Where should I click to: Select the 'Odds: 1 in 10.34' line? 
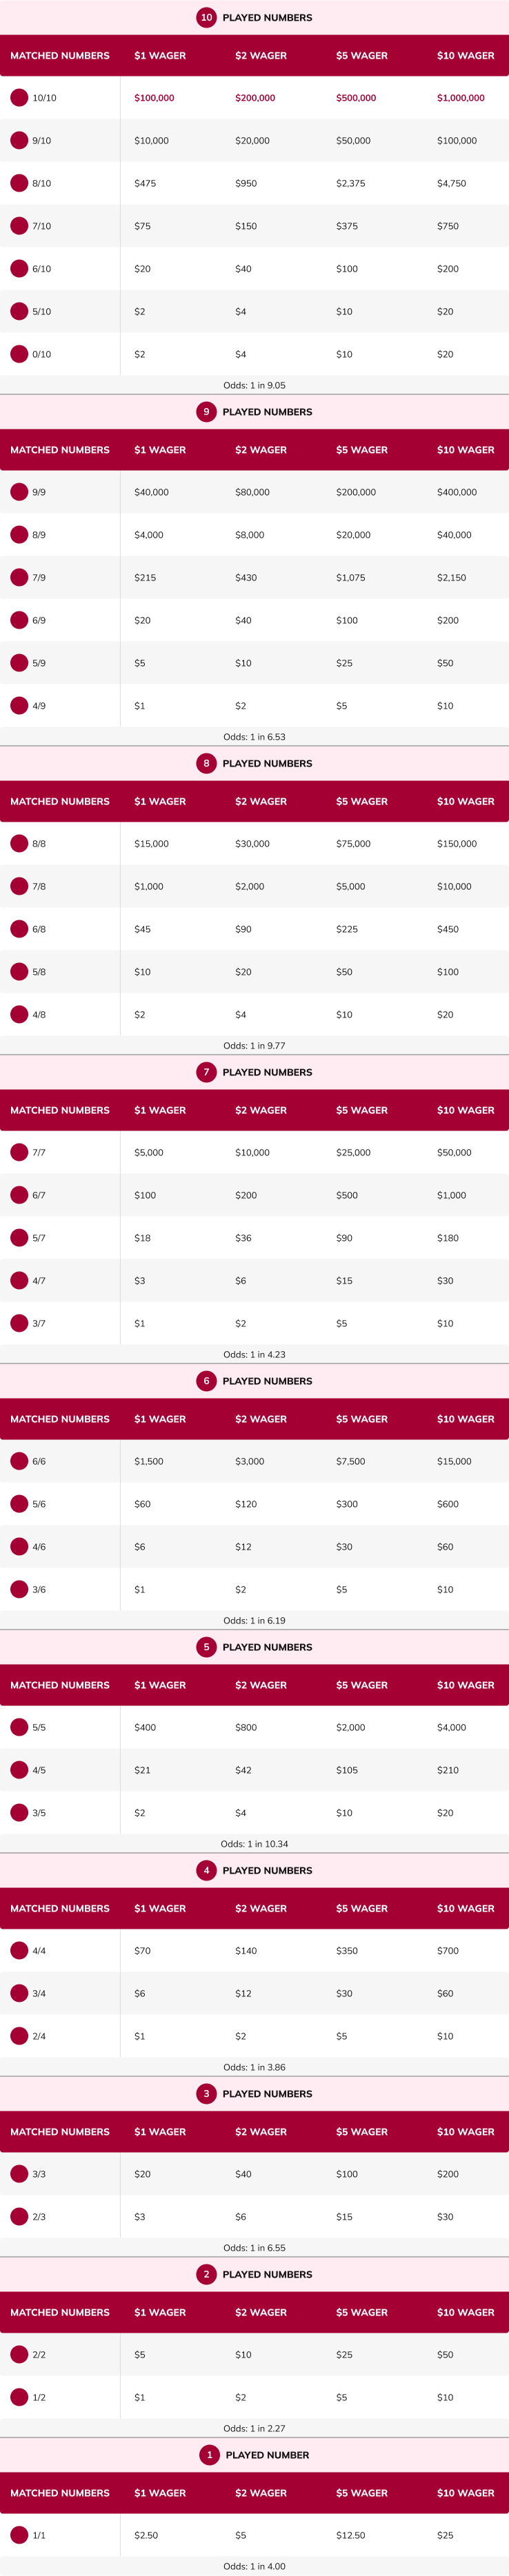[254, 1844]
